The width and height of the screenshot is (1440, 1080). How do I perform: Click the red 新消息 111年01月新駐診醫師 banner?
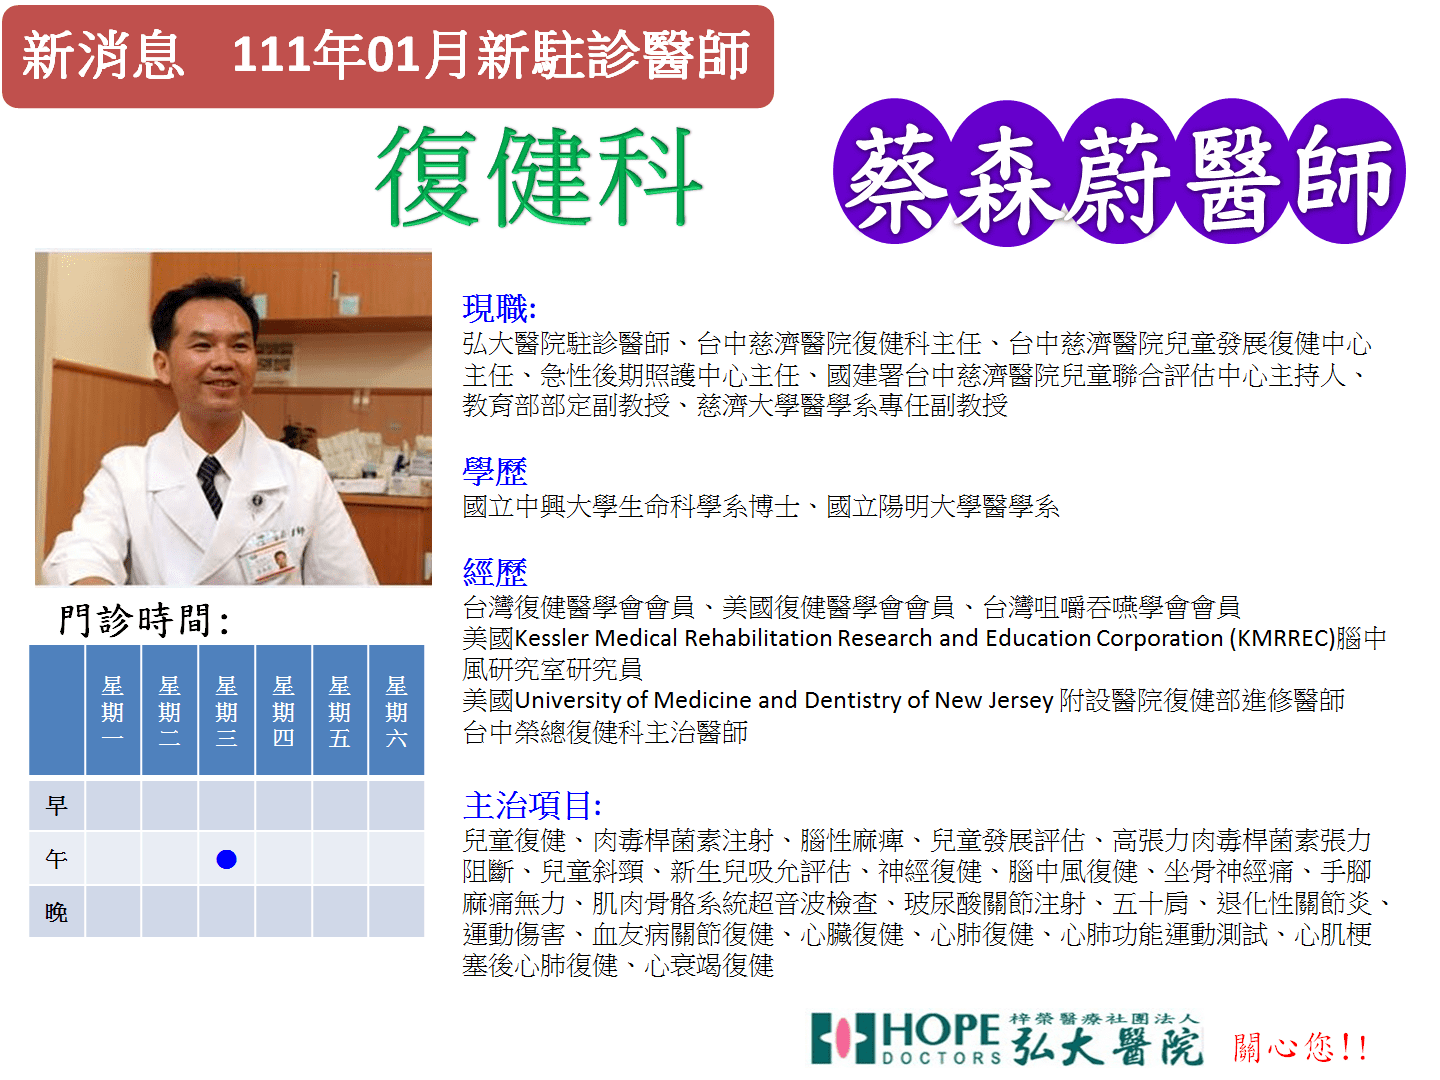tap(388, 56)
